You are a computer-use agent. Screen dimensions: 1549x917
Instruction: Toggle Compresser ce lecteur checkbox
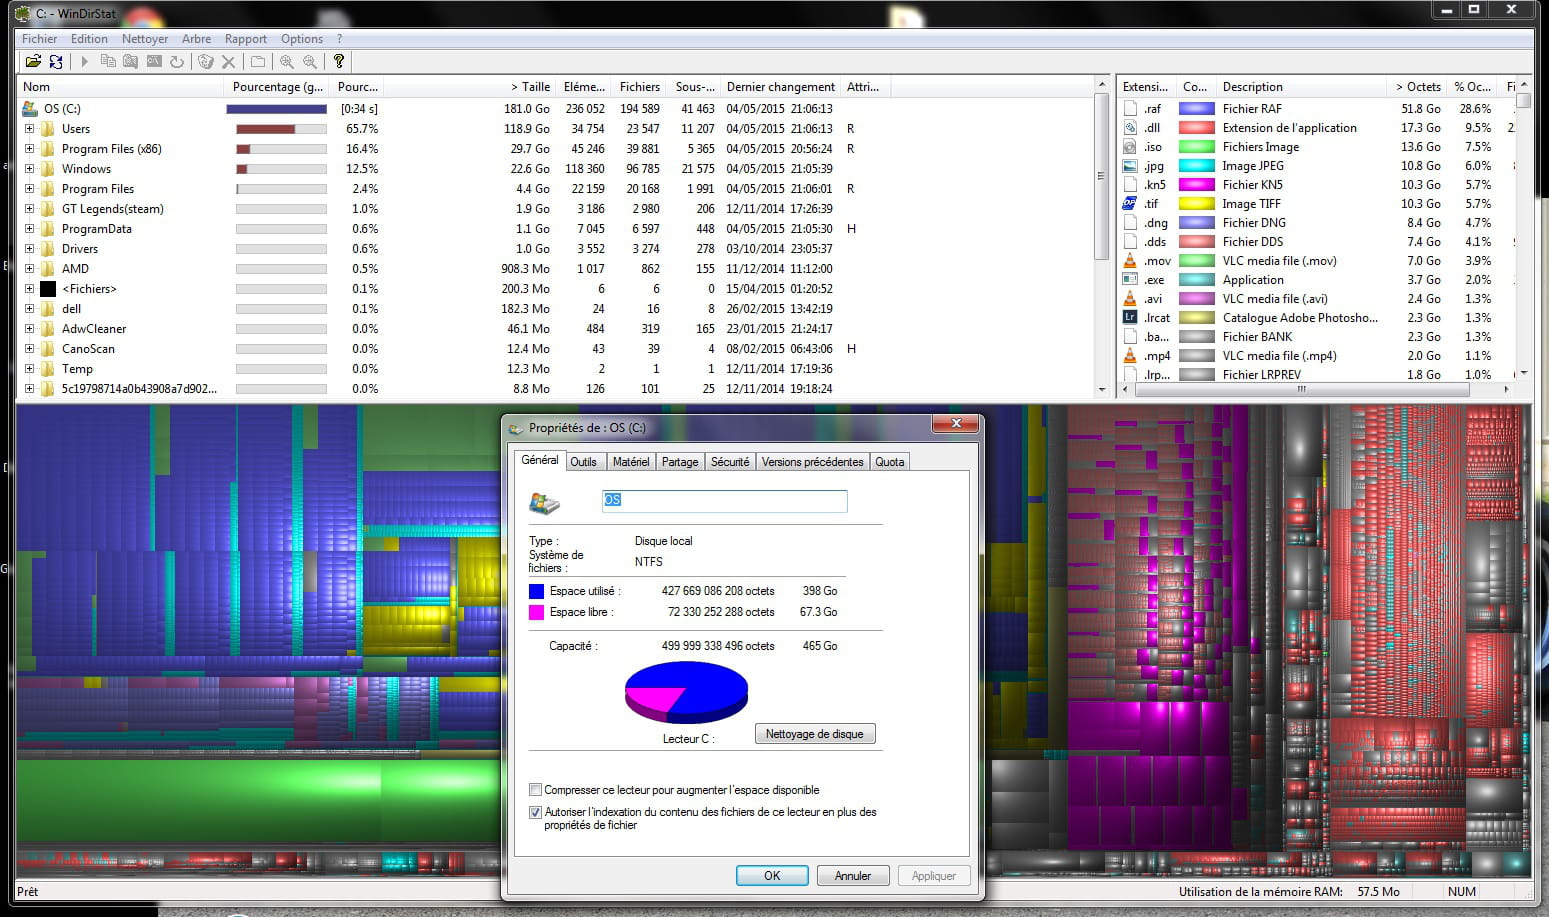tap(535, 790)
